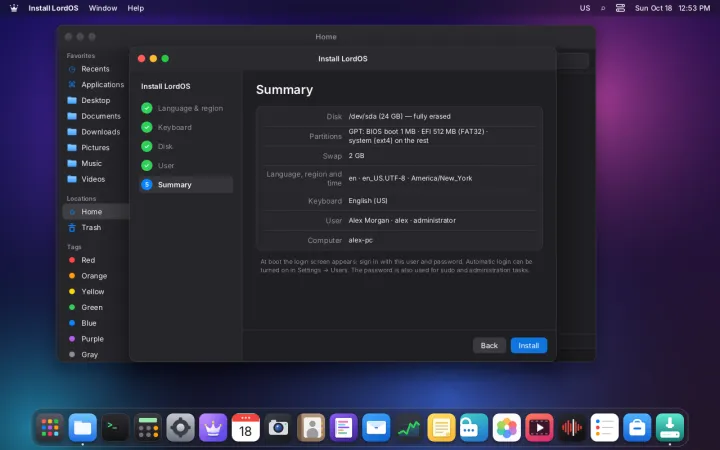Open the Help menu
The width and height of the screenshot is (720, 450).
(135, 8)
